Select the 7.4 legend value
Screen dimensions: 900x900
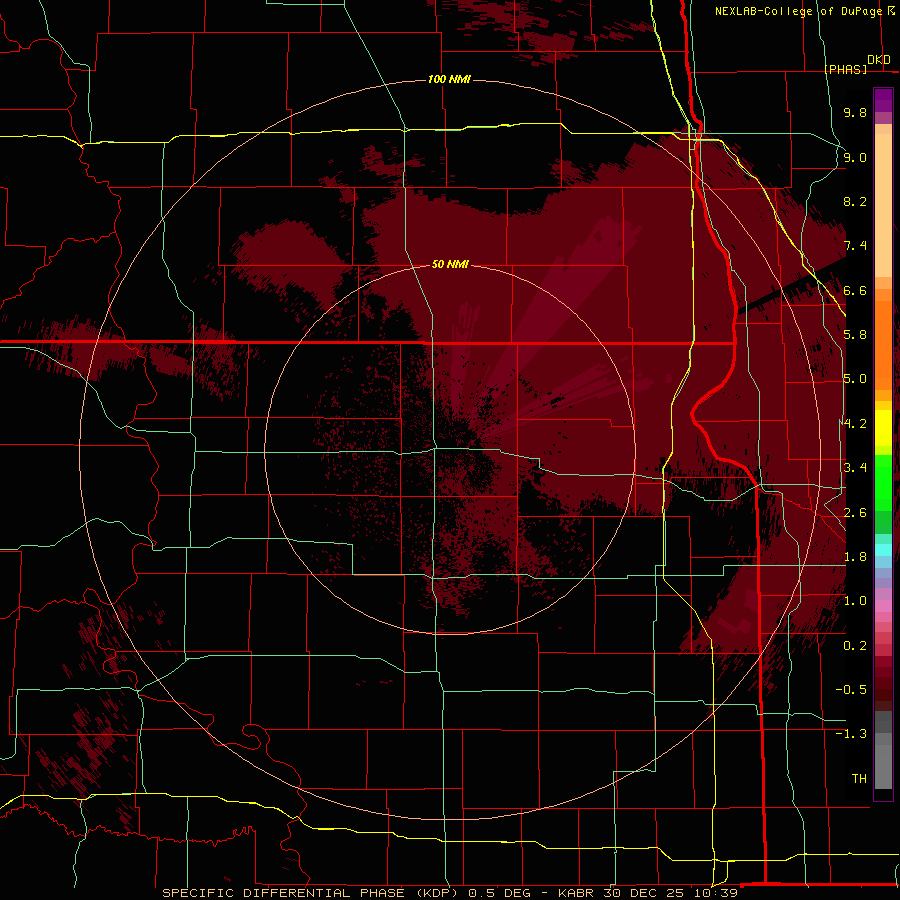pos(855,246)
